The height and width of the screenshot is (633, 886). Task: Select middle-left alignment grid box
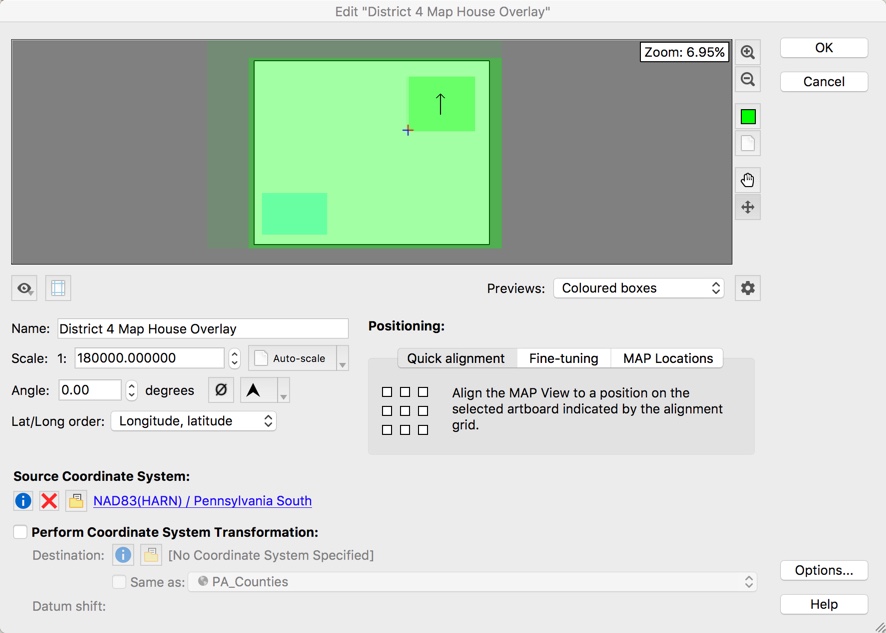(x=387, y=411)
